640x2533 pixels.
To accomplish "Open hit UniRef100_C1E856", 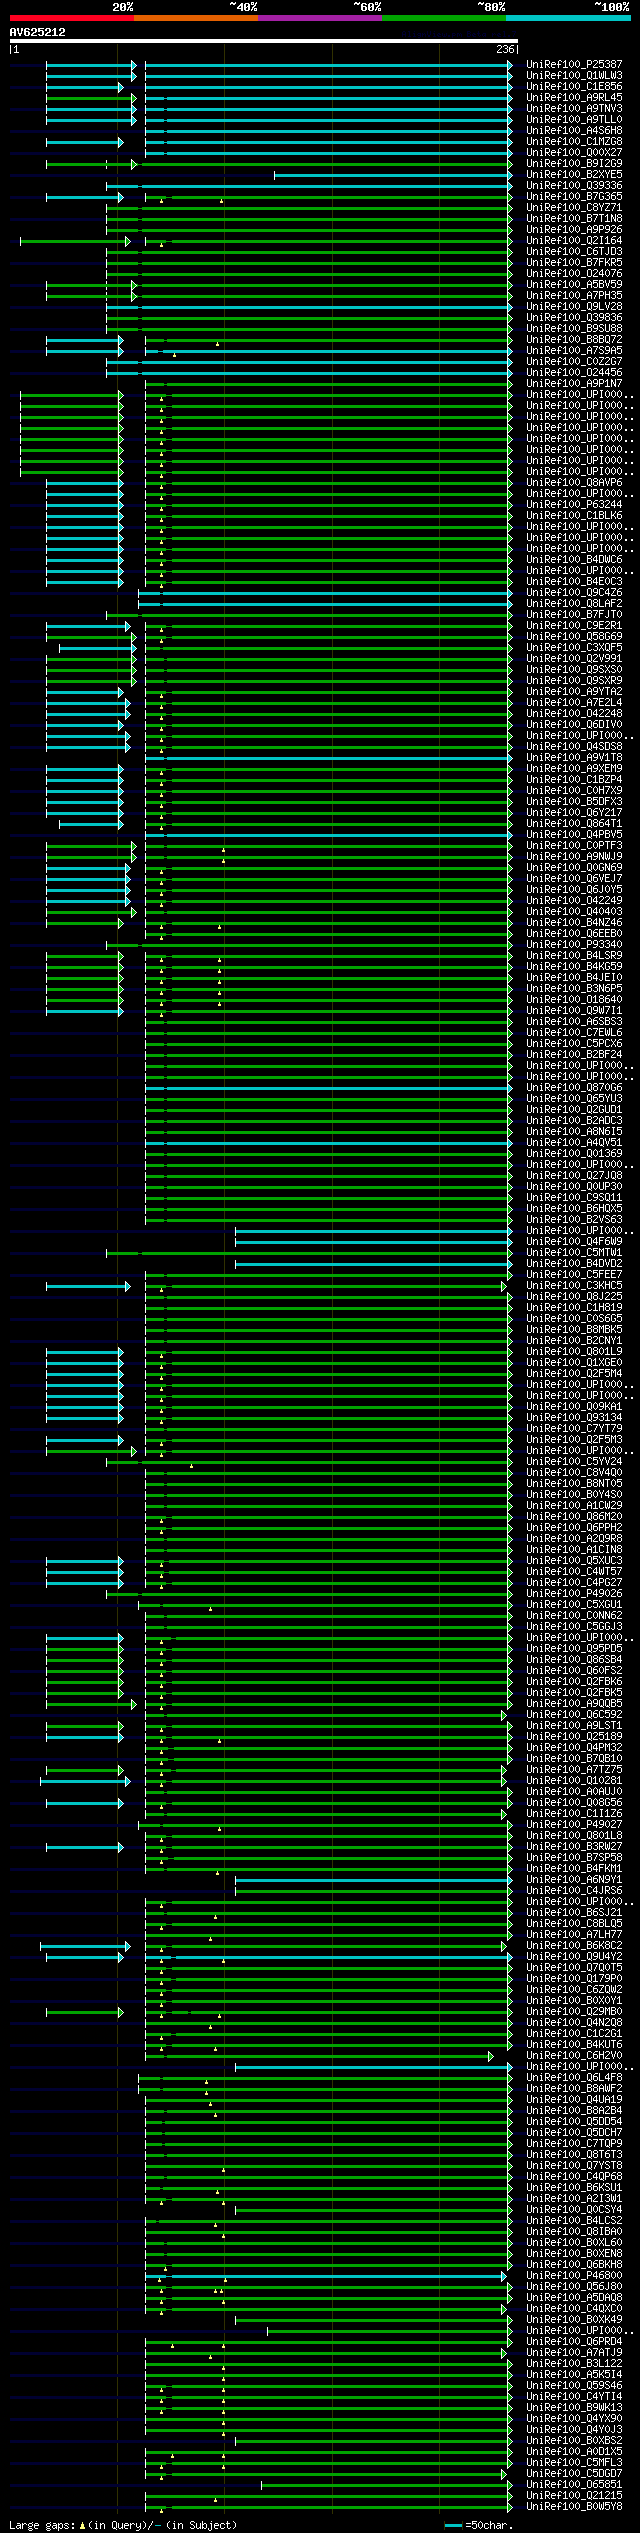I will pyautogui.click(x=574, y=87).
